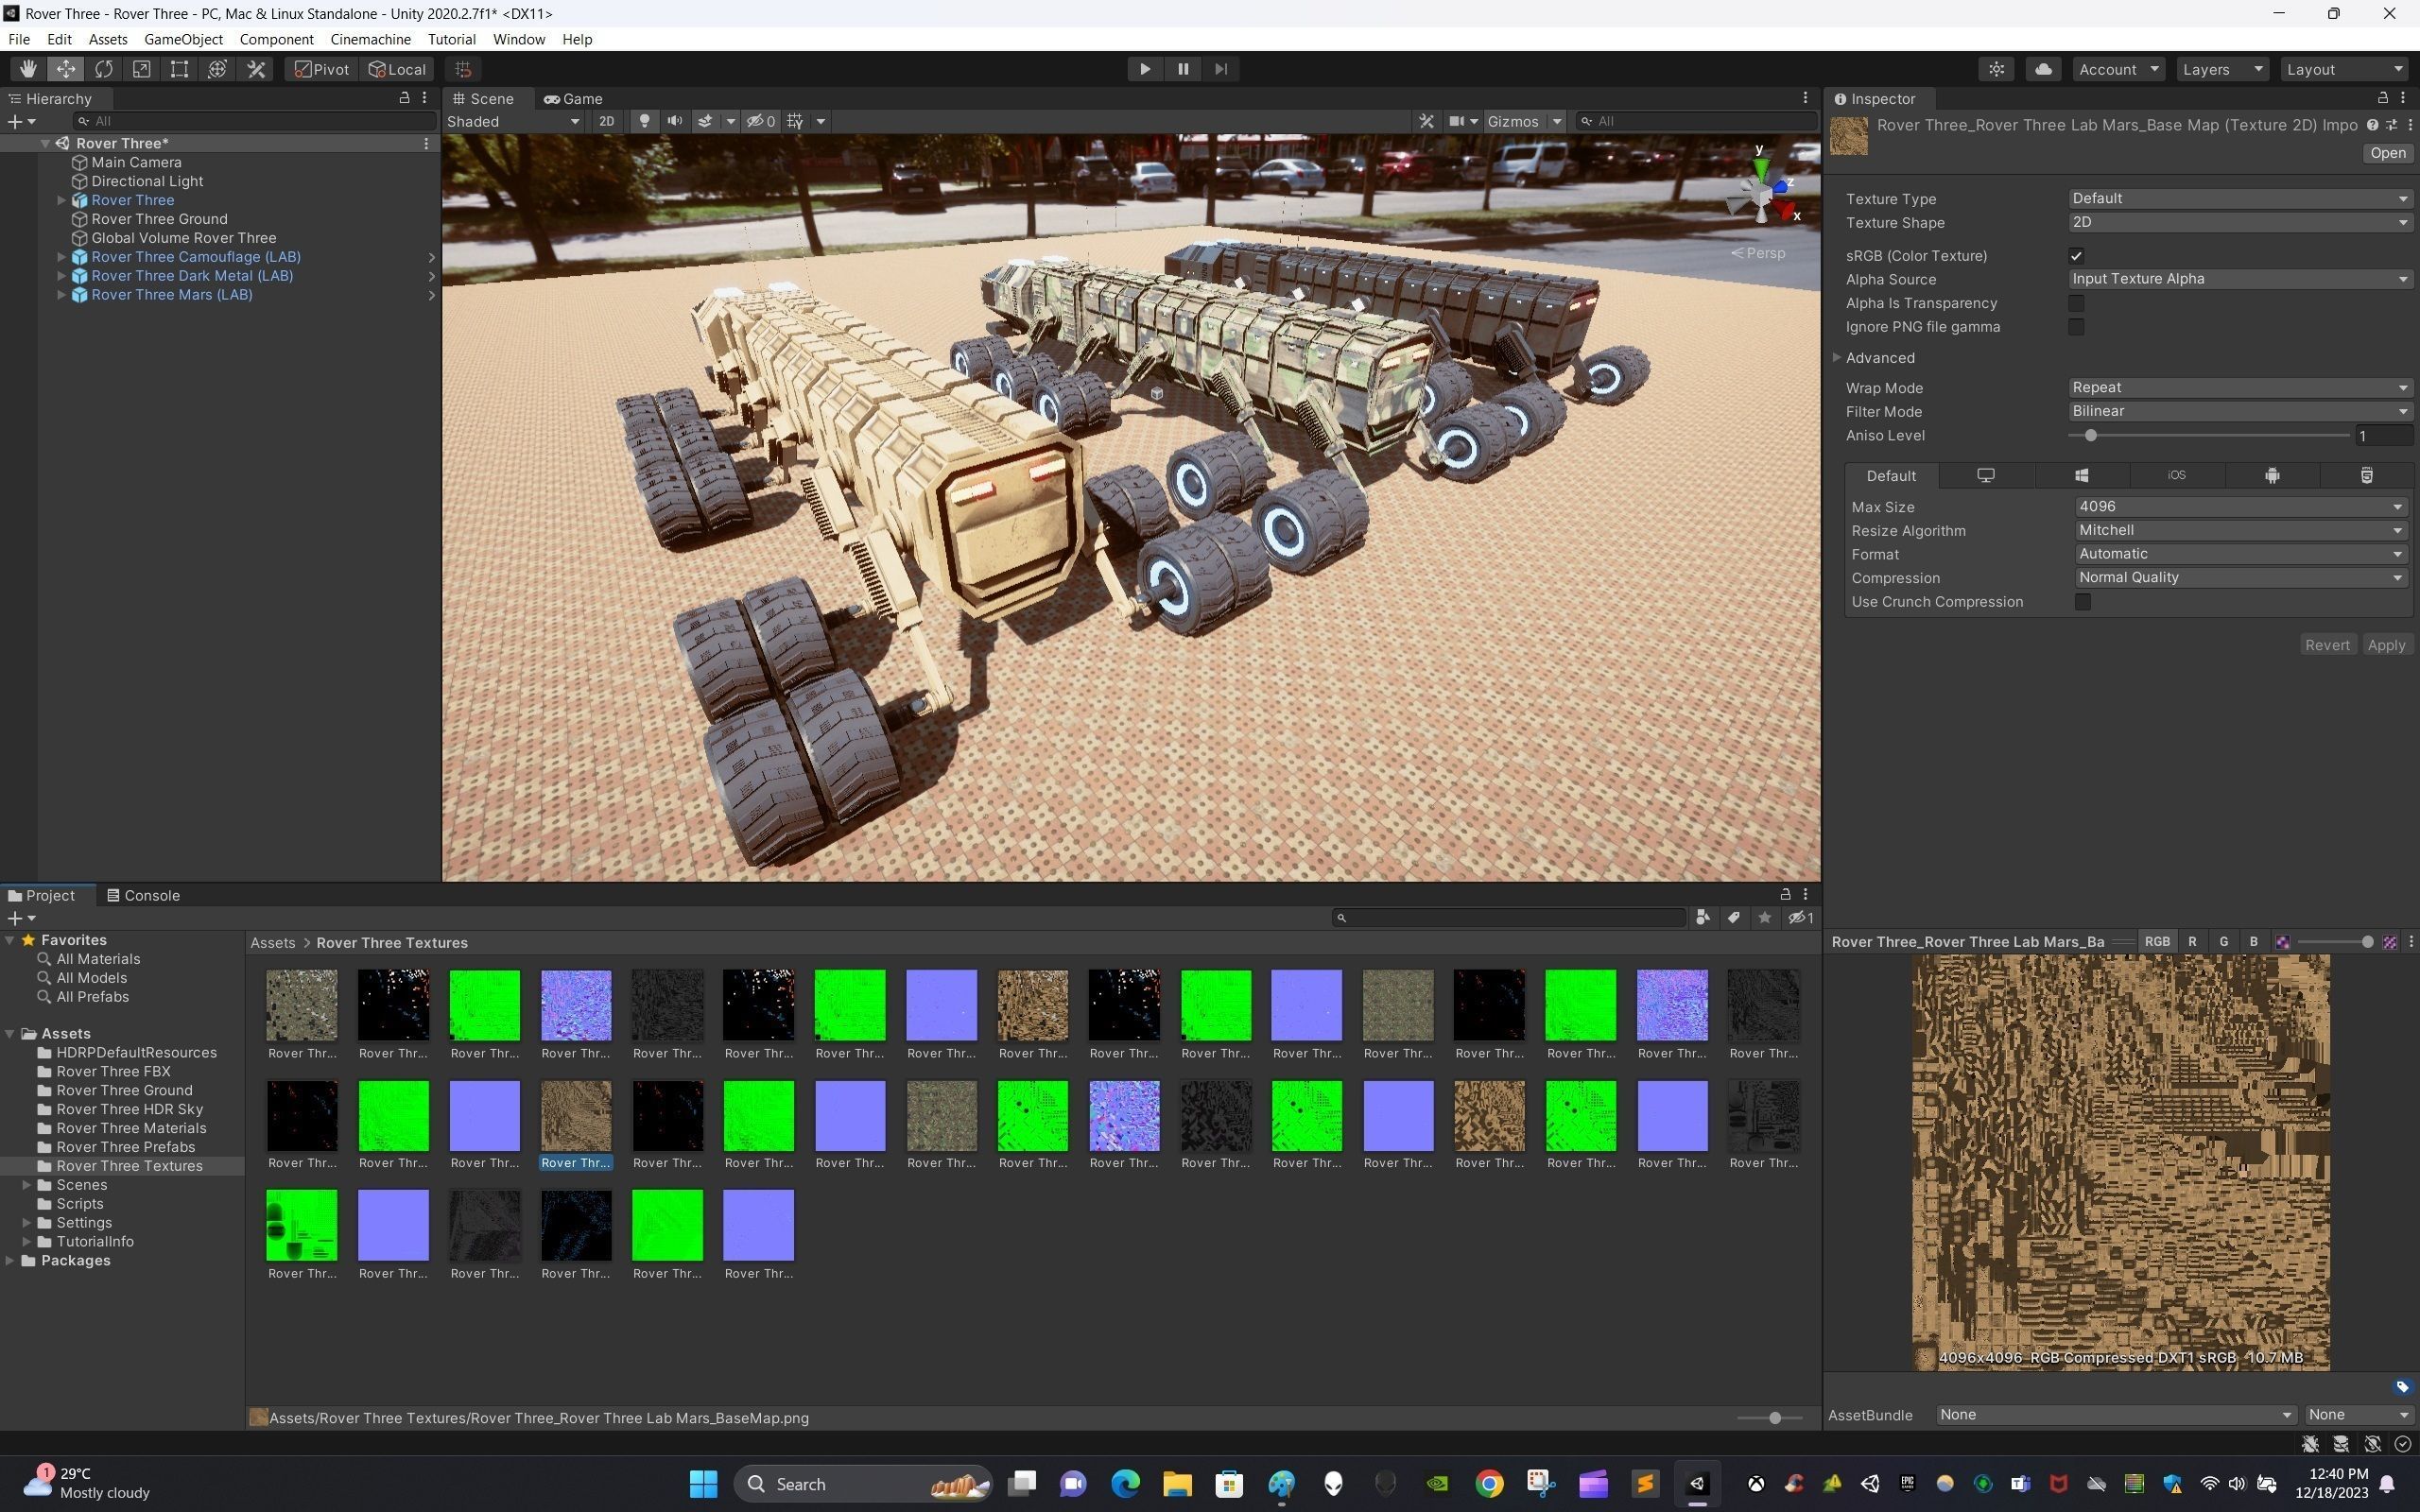Open the Cinemachine menu
Image resolution: width=2420 pixels, height=1512 pixels.
click(x=370, y=39)
